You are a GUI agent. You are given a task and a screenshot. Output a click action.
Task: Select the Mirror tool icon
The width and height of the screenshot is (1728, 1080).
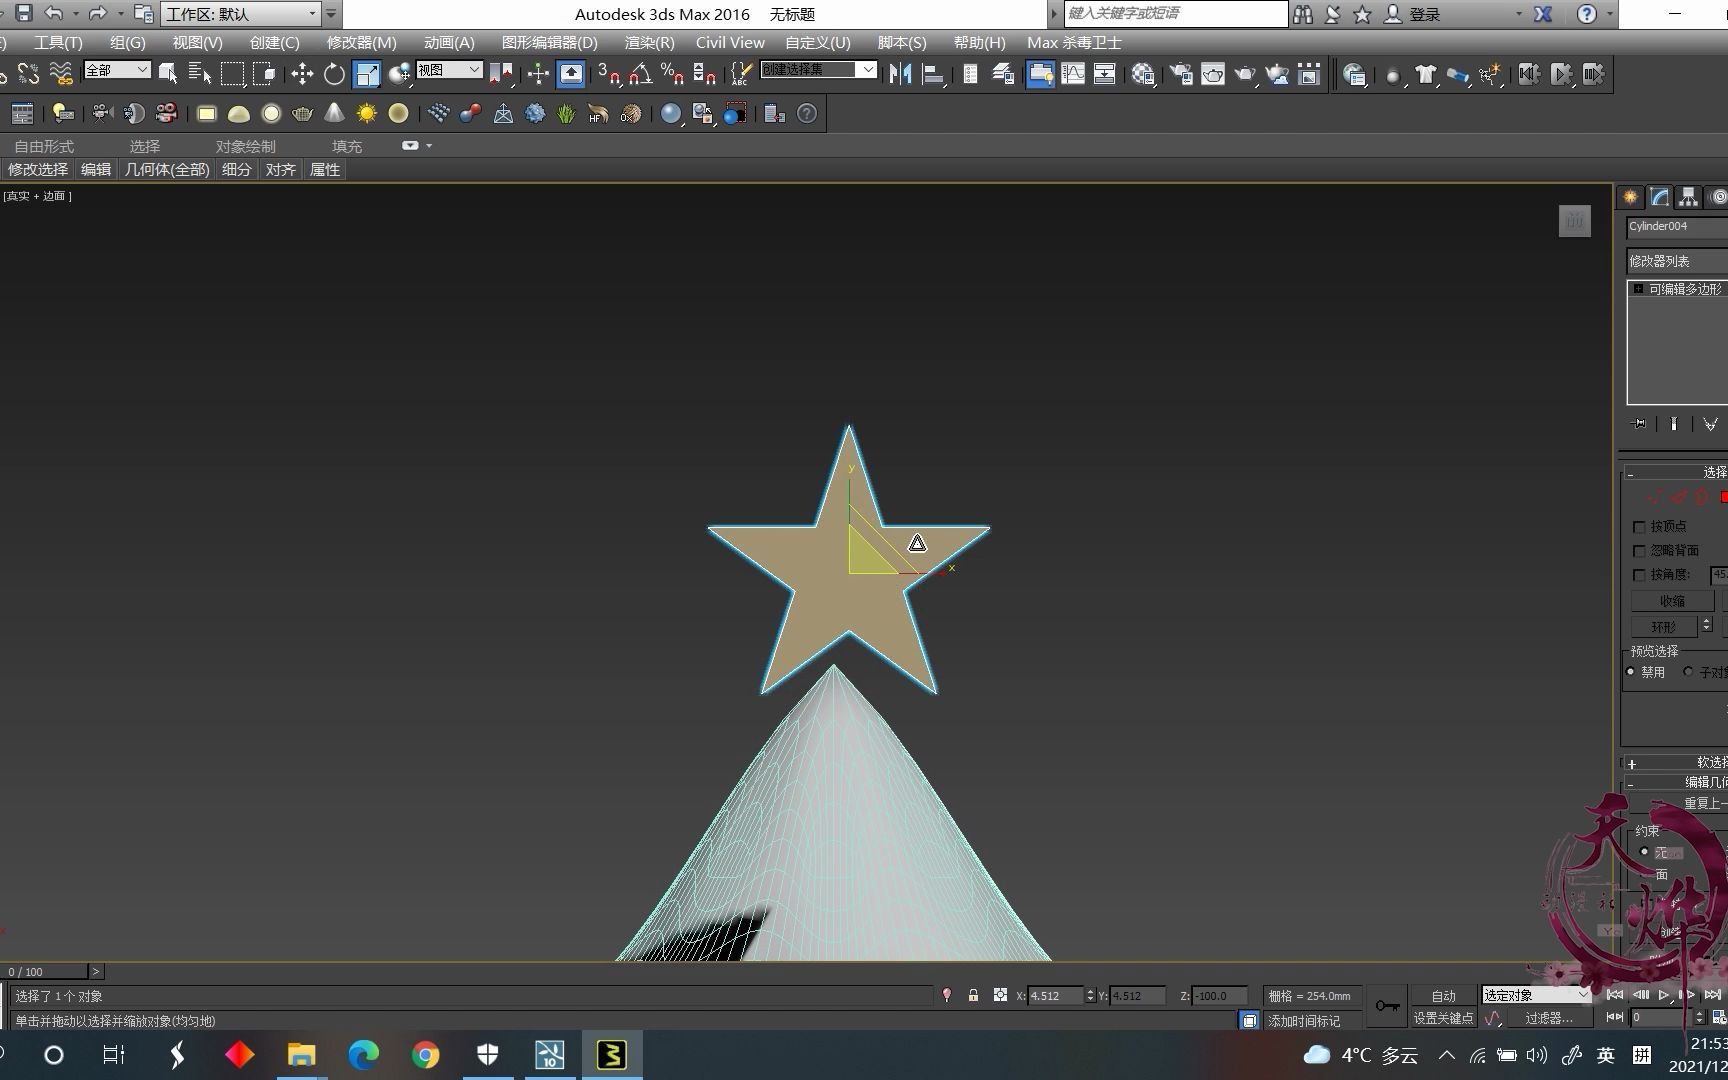tap(898, 73)
